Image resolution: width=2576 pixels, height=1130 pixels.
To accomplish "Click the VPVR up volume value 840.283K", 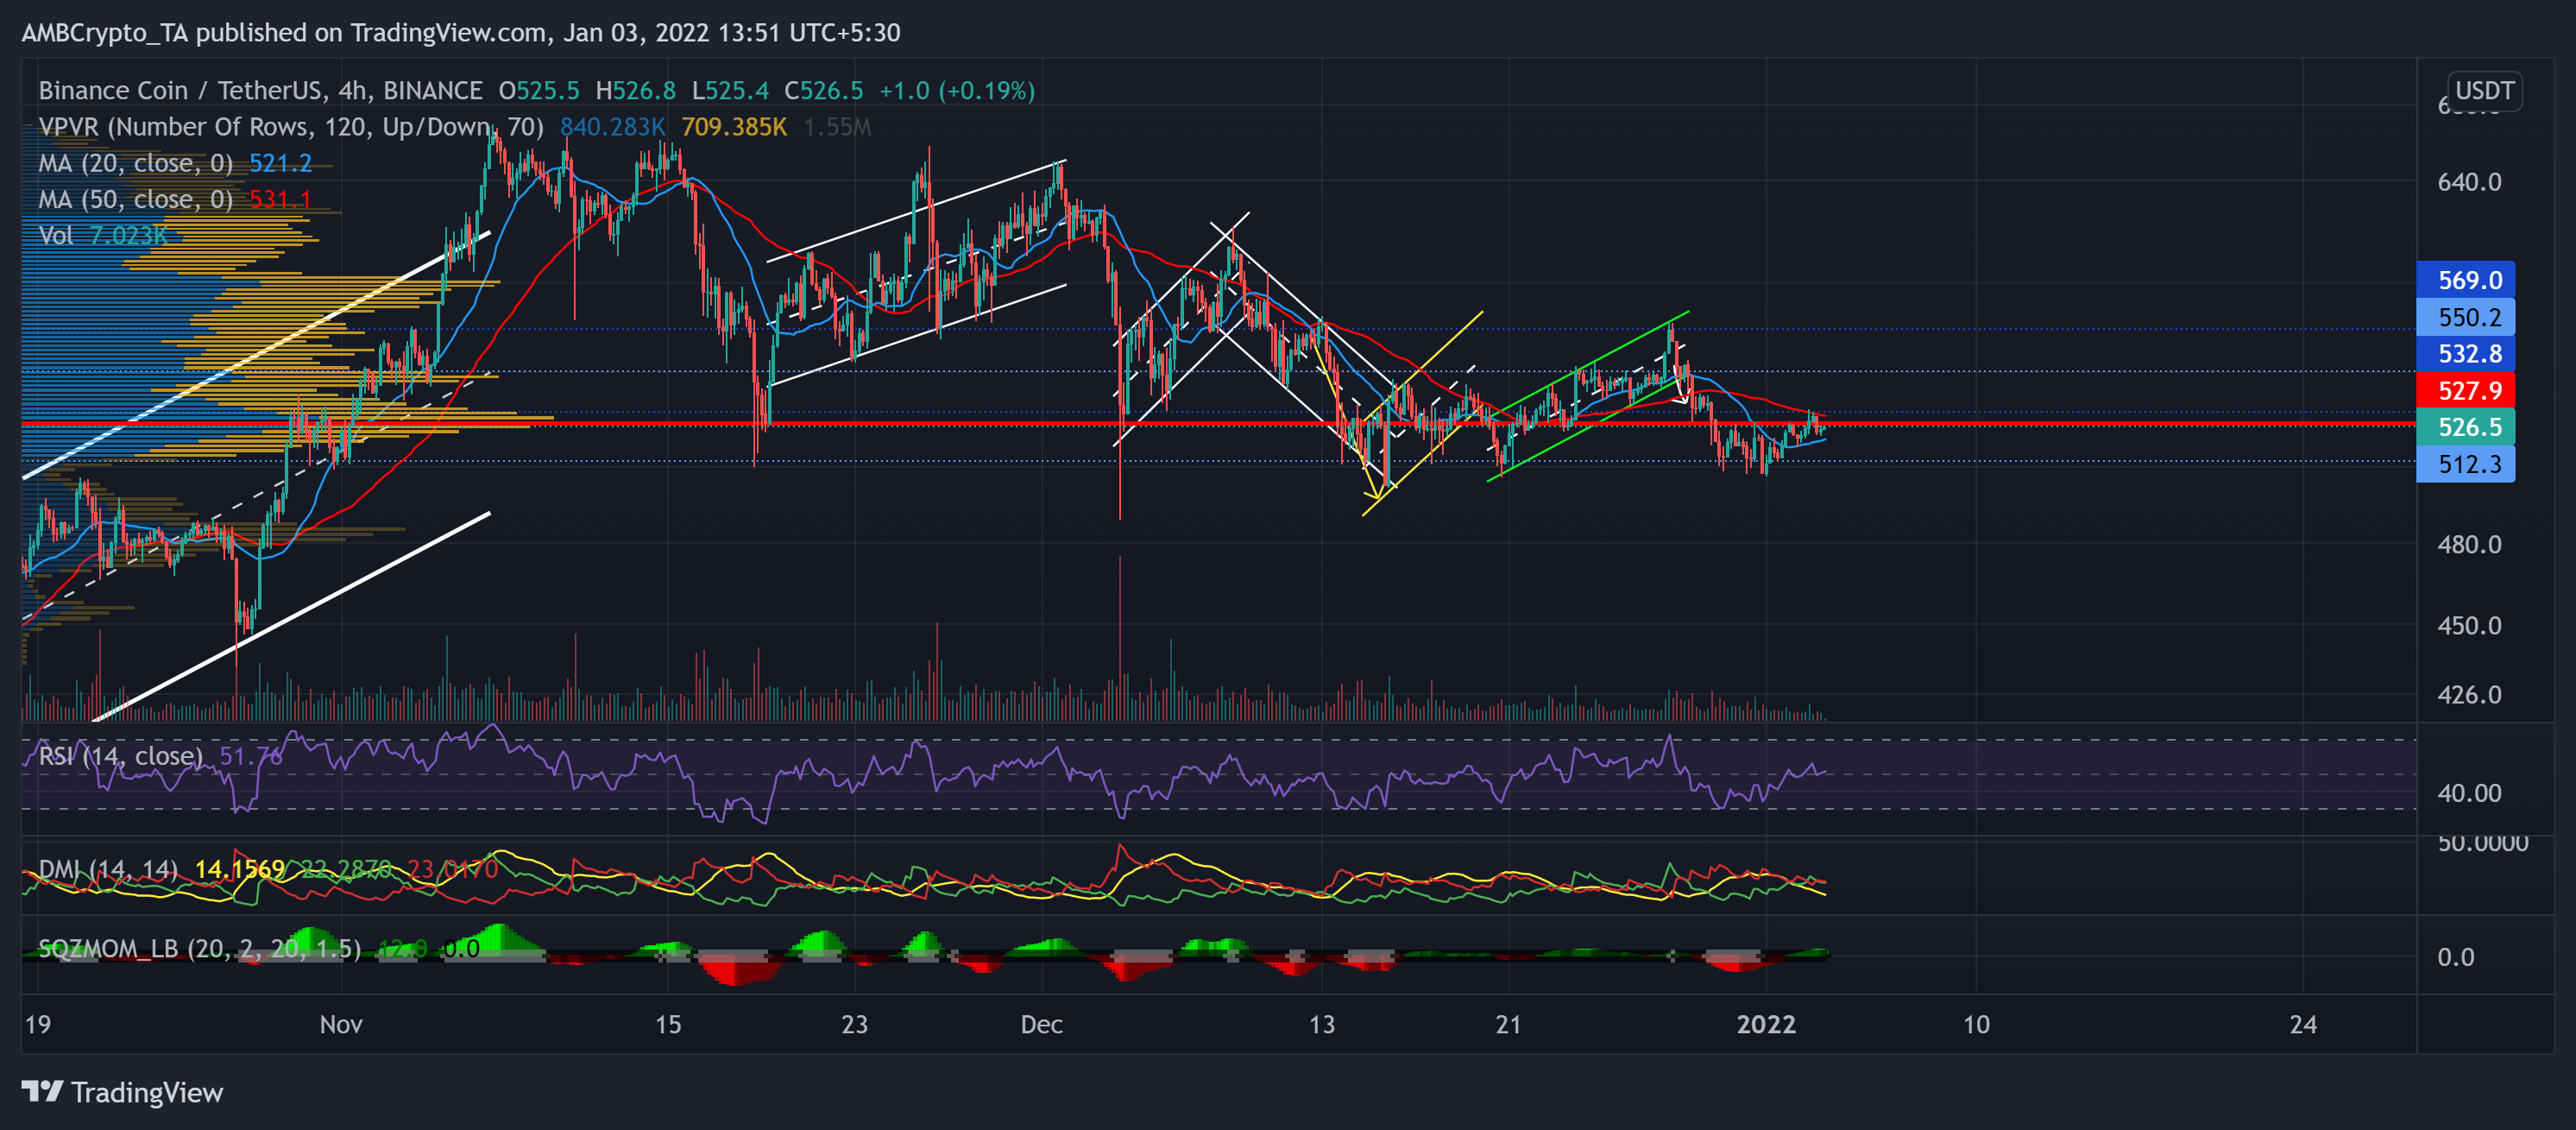I will tap(612, 127).
